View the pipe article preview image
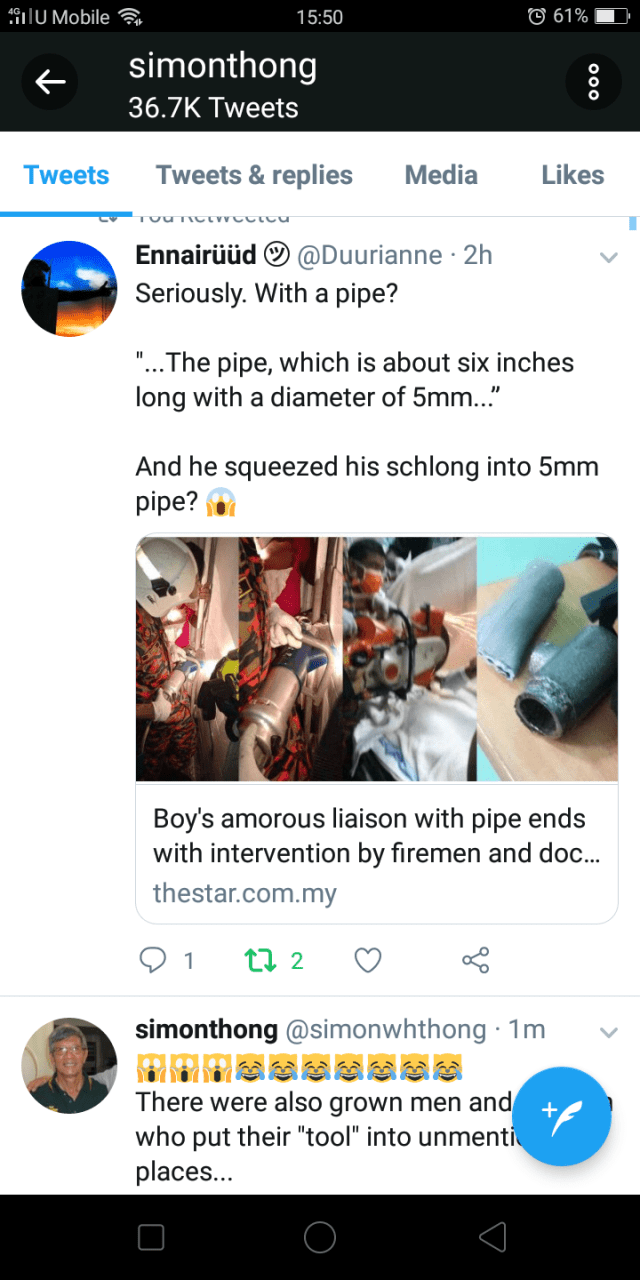640x1280 pixels. [376, 658]
